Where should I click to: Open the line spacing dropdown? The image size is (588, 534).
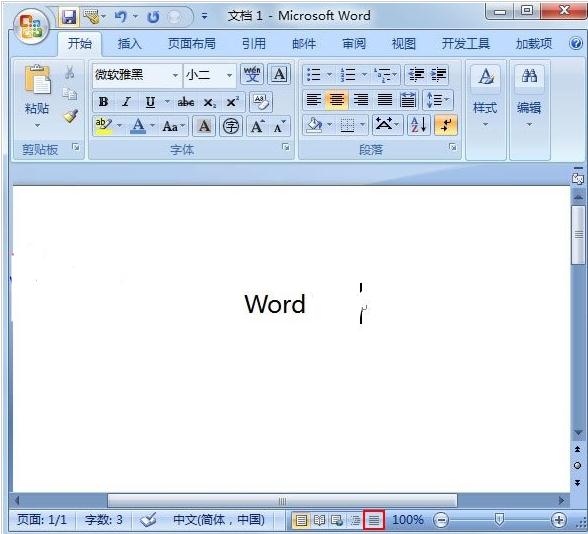point(438,100)
